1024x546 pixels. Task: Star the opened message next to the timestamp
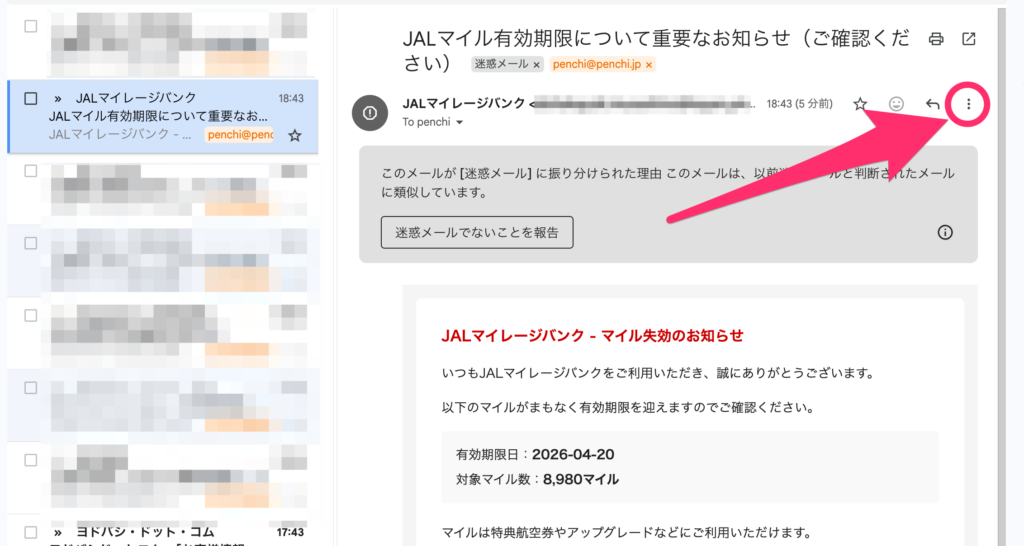tap(860, 104)
